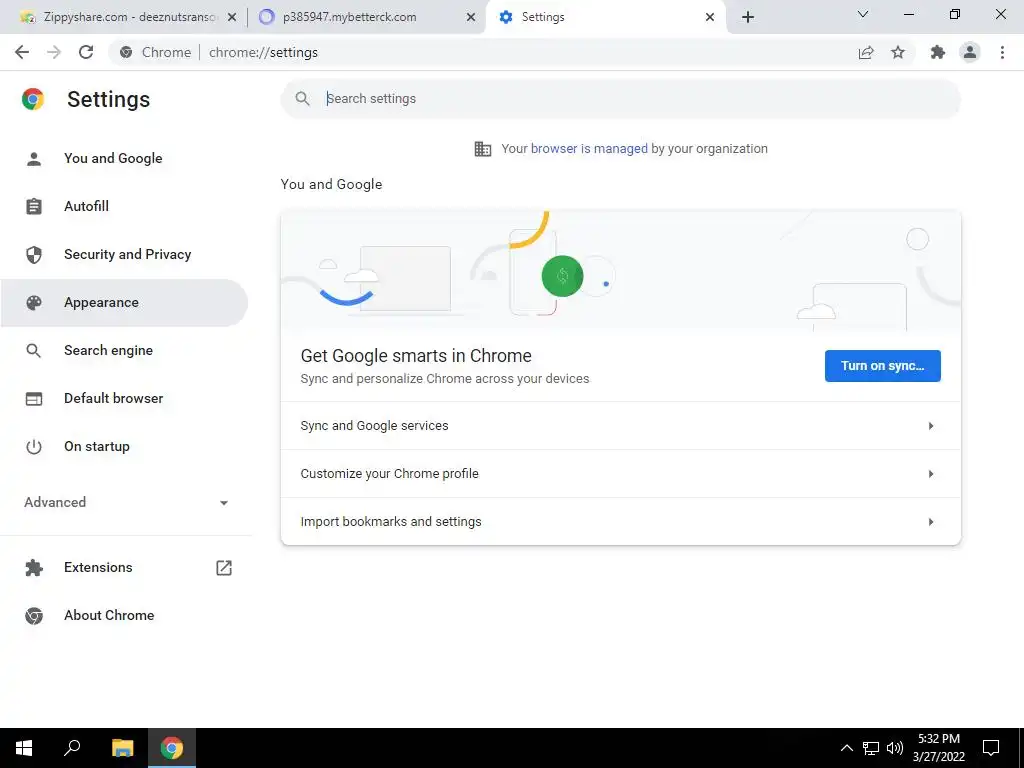
Task: Click the window icon for Default browser
Action: tap(34, 398)
